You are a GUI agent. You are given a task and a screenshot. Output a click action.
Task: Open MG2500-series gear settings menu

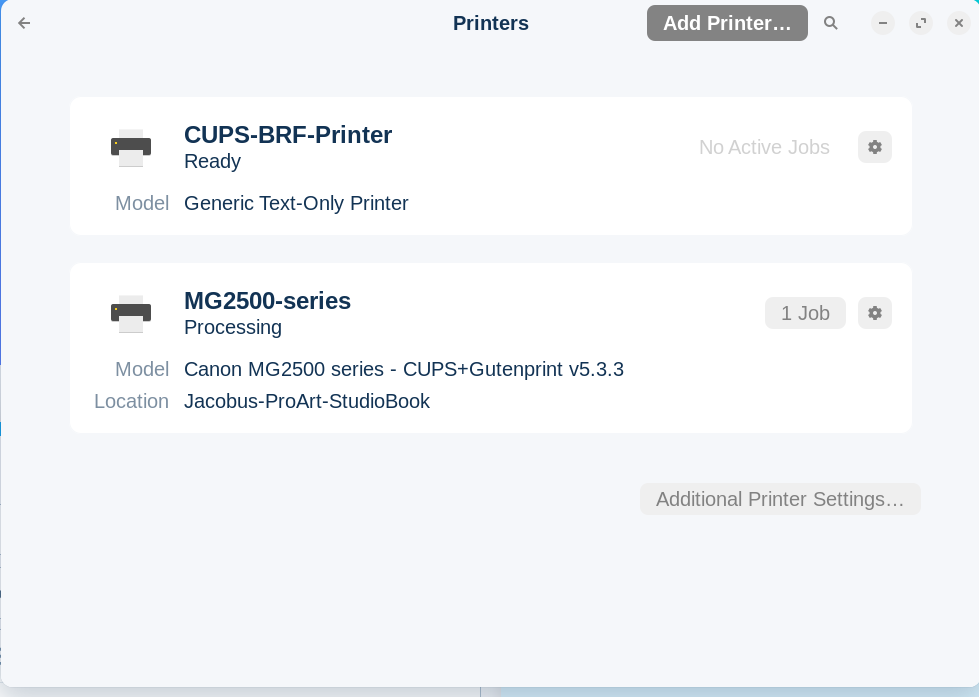pos(875,313)
